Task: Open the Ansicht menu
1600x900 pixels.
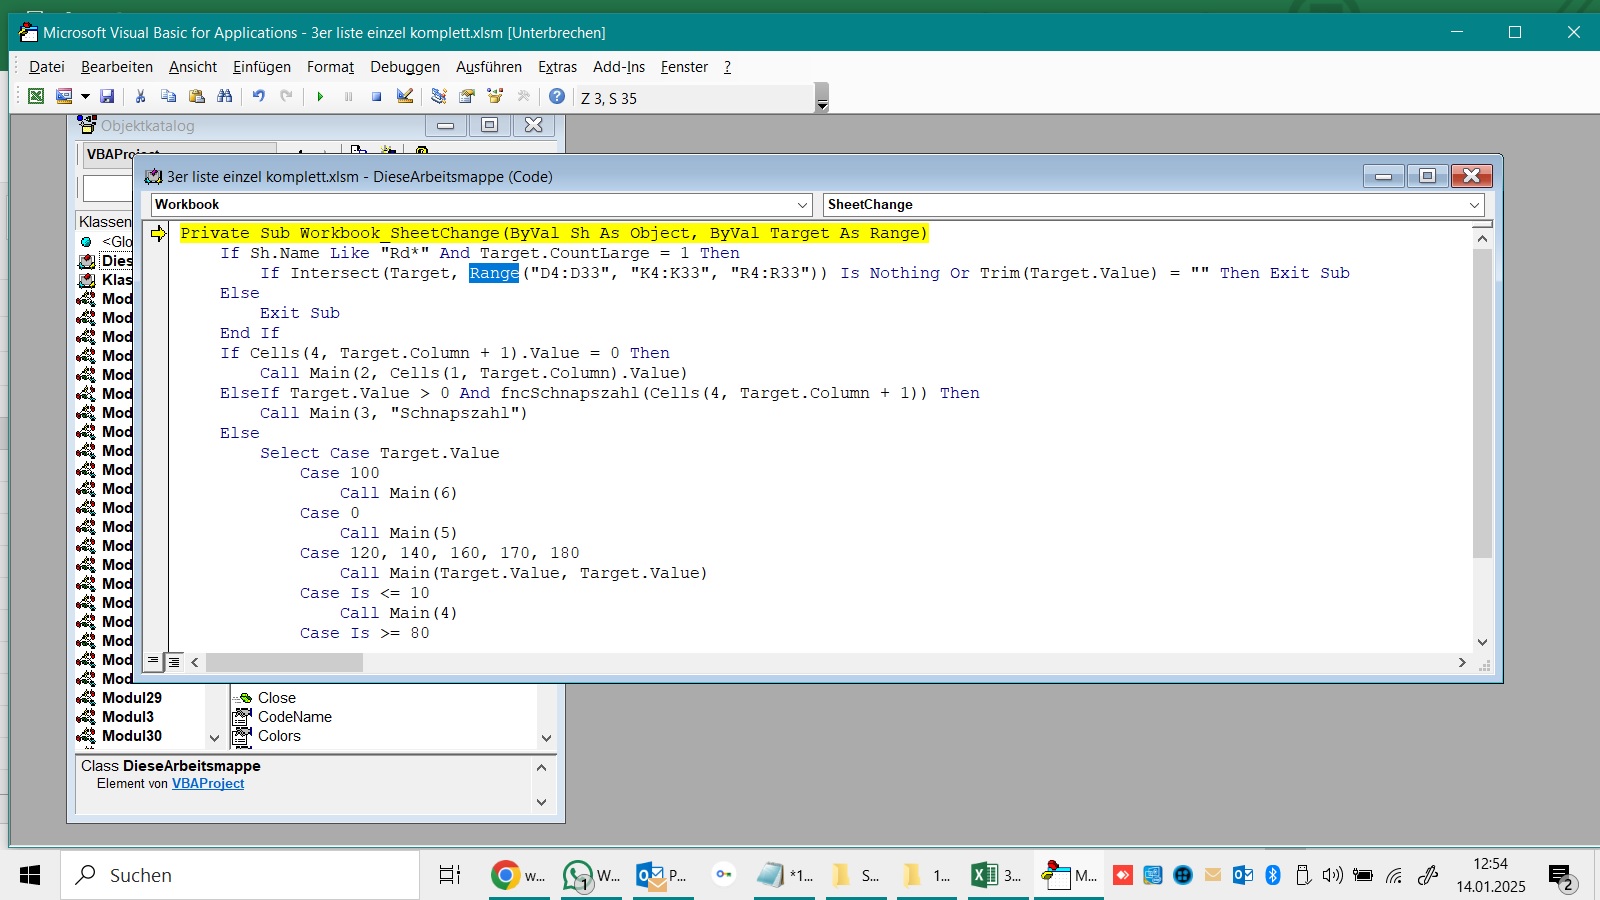Action: coord(193,67)
